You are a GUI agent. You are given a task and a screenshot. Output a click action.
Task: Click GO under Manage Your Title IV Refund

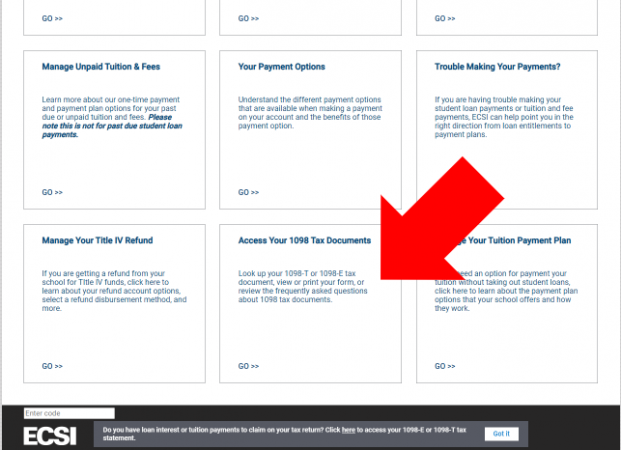point(52,365)
